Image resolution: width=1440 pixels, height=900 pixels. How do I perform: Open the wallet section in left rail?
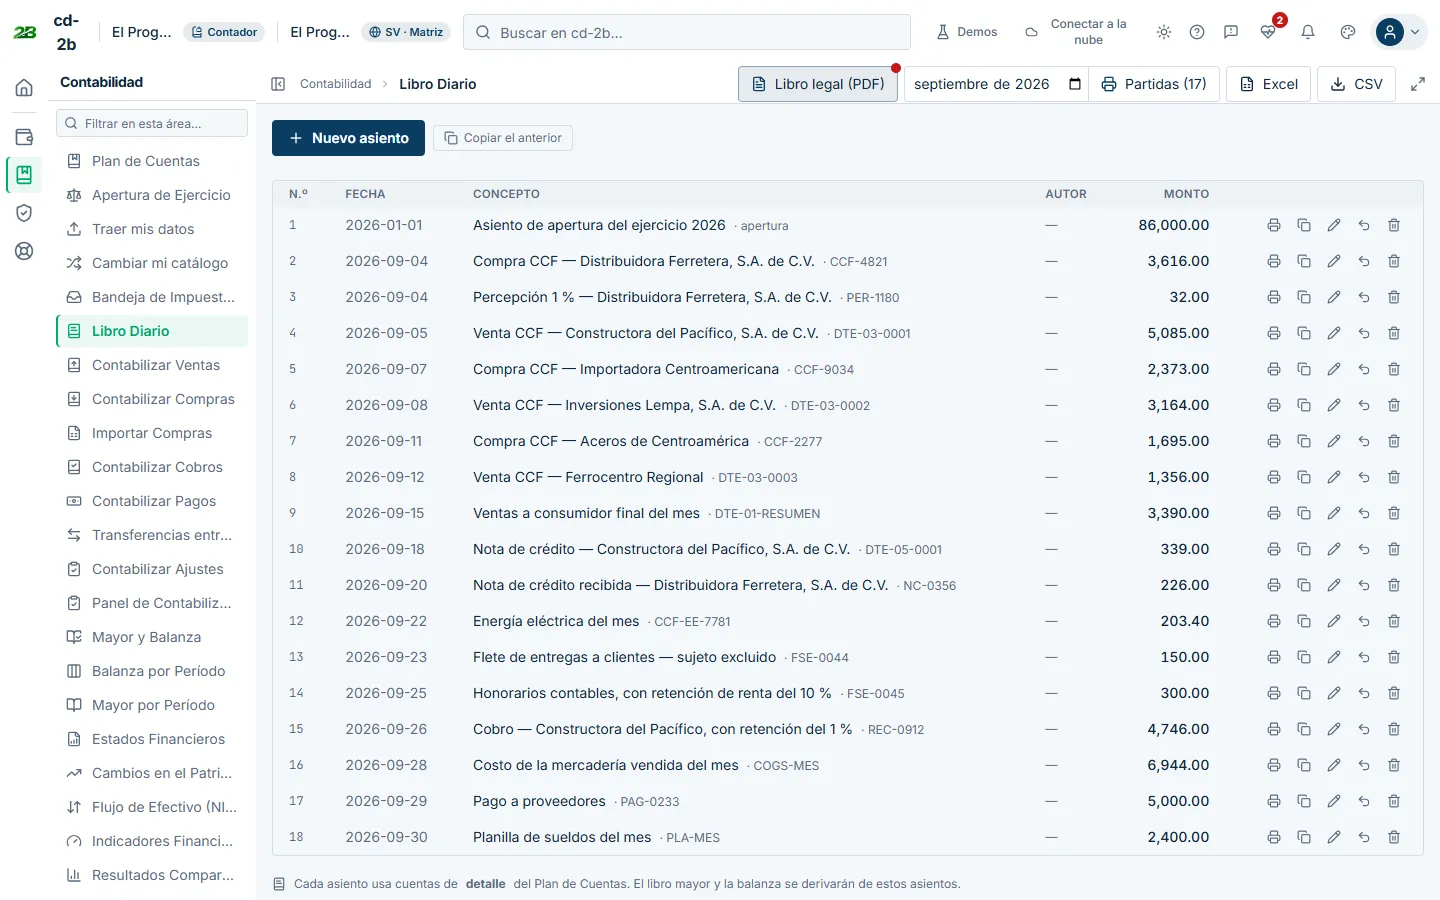tap(24, 137)
